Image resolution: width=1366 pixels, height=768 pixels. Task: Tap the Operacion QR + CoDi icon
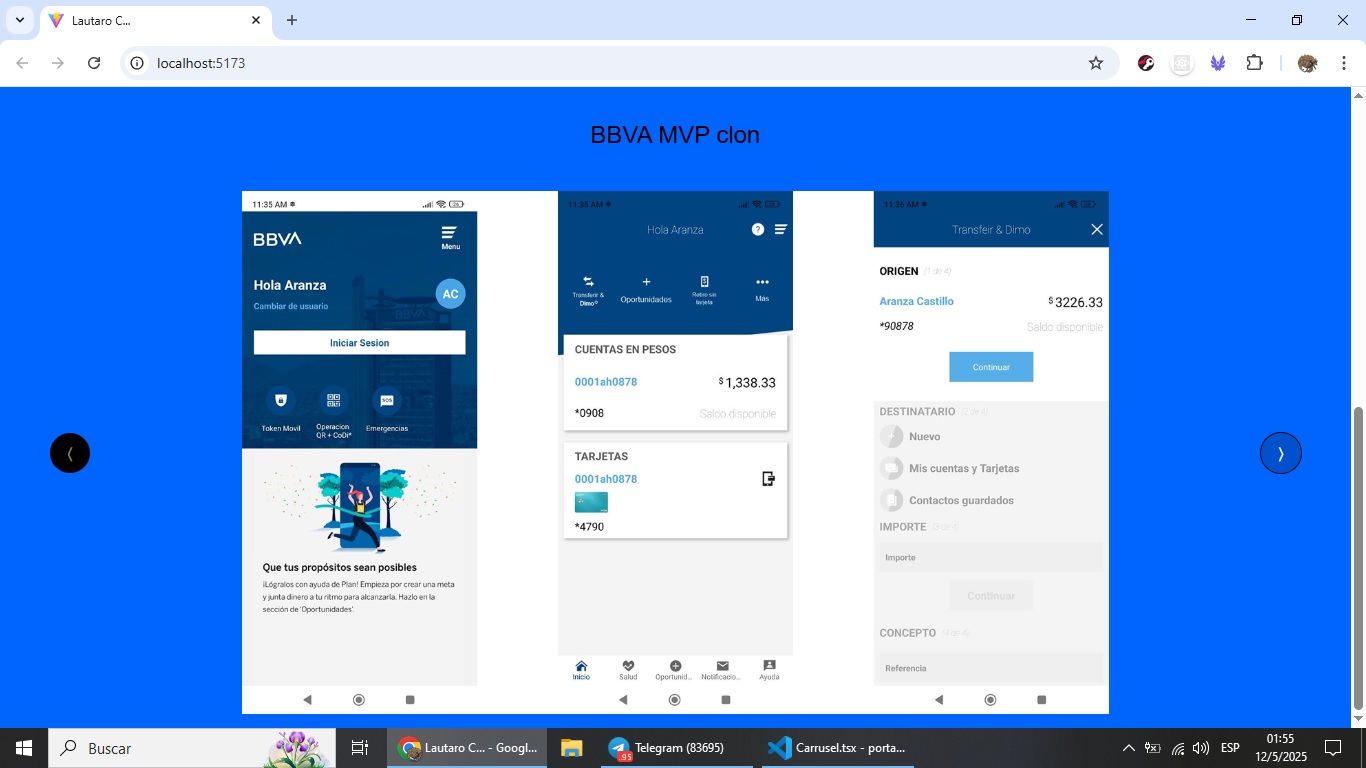tap(333, 400)
